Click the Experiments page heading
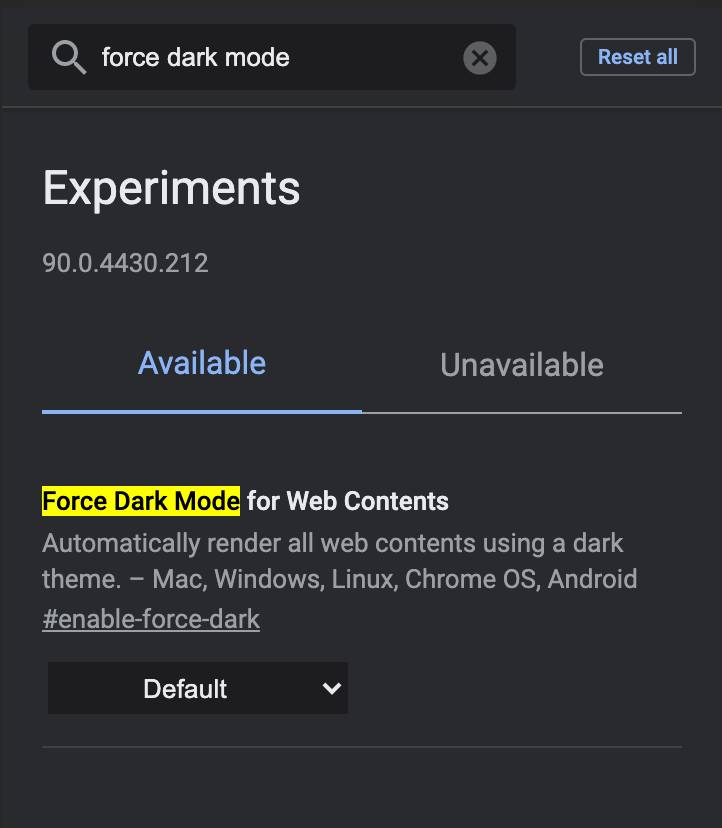722x828 pixels. pyautogui.click(x=171, y=188)
